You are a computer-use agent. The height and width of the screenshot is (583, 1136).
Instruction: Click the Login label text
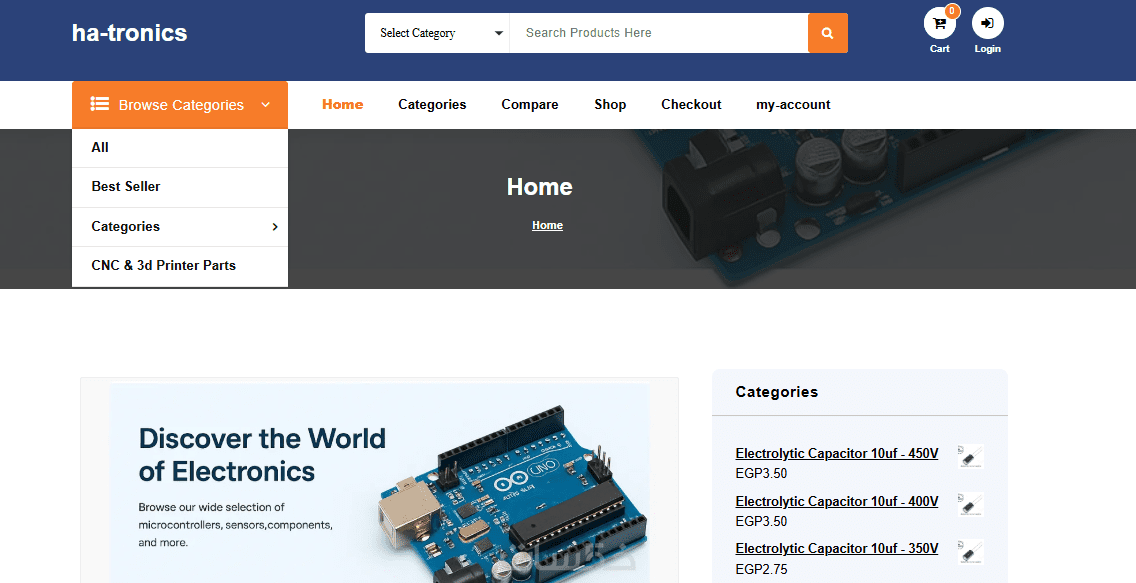point(987,49)
